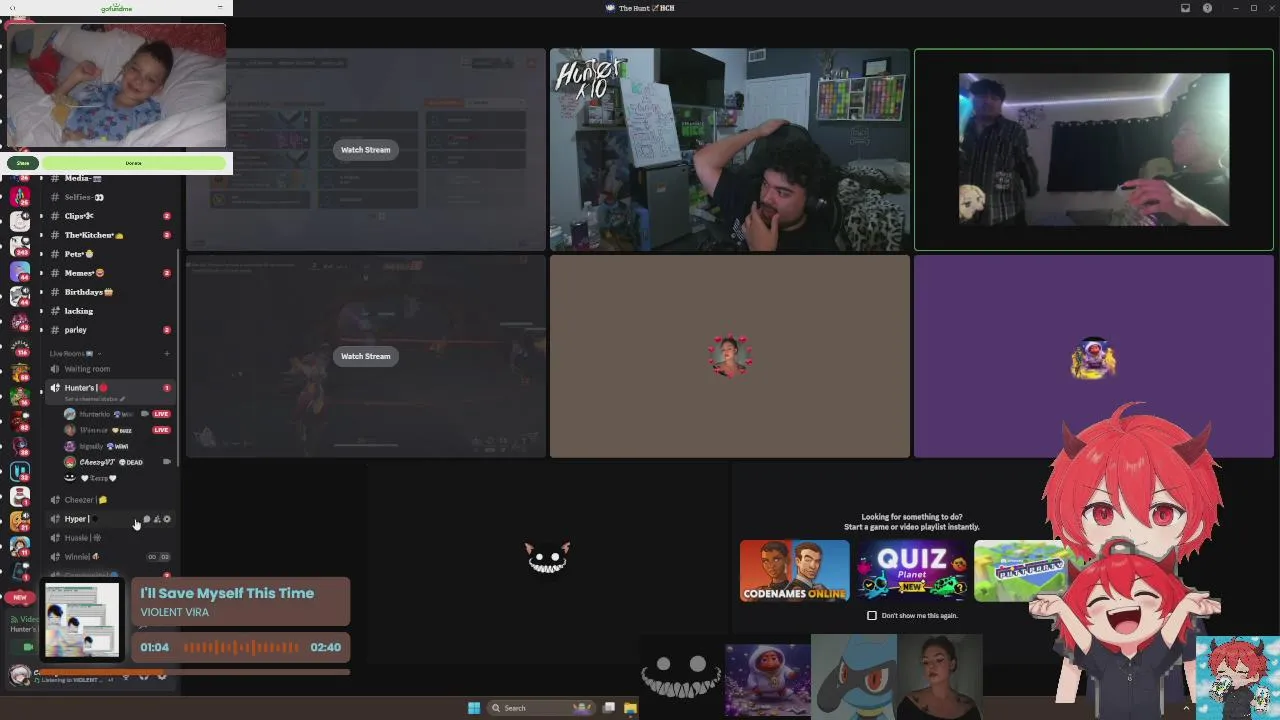Open the Birthdays text channel
Screen dimensions: 1280x720
pos(108,292)
